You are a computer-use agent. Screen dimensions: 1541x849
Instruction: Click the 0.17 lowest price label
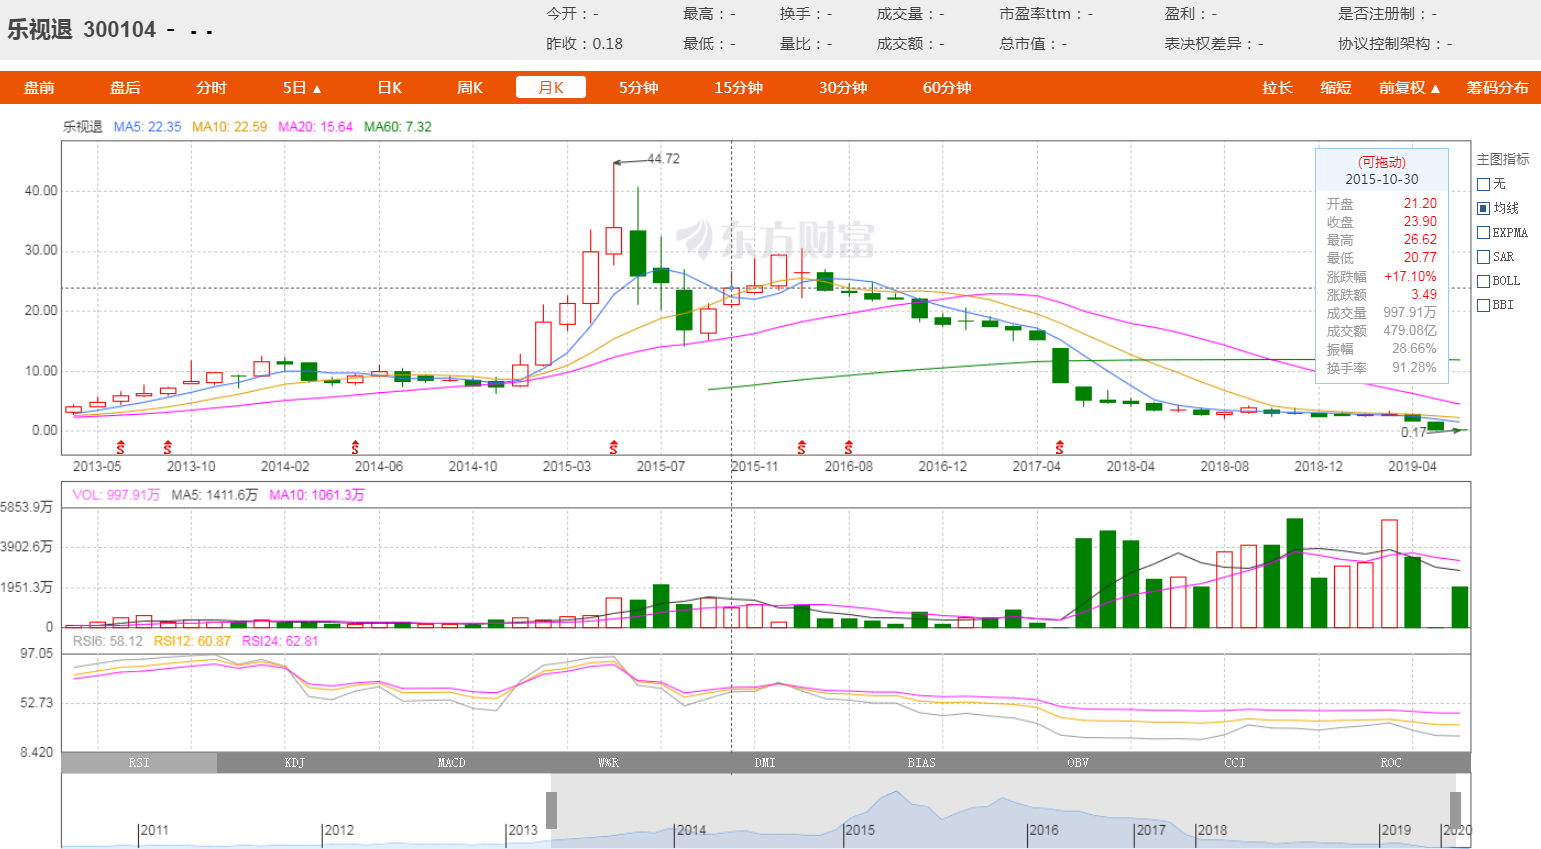pos(1413,433)
